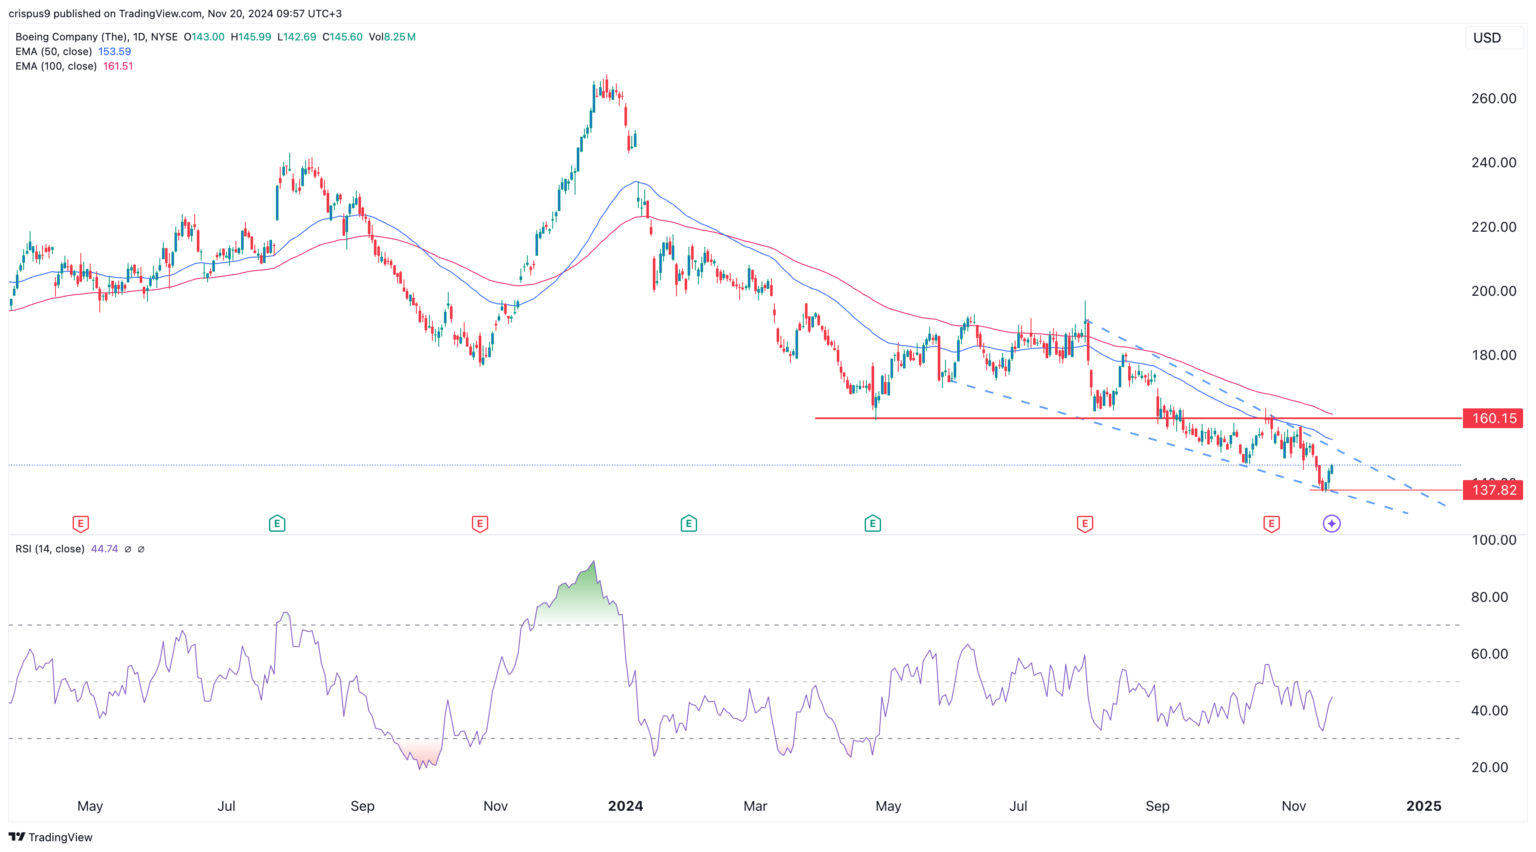Click the green earnings icon near July 2023
This screenshot has width=1536, height=852.
pyautogui.click(x=277, y=523)
